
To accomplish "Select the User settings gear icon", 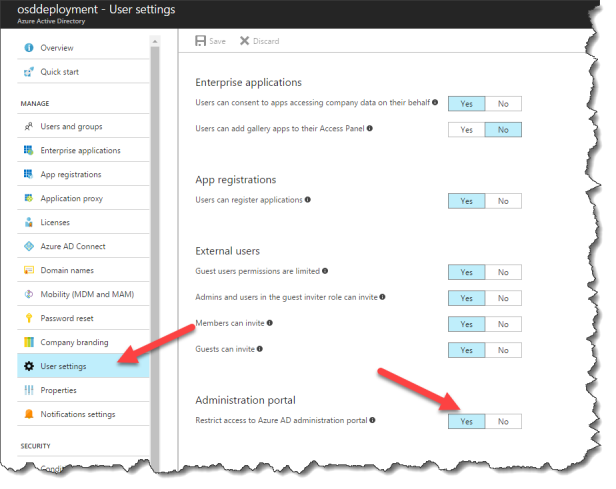I will (29, 366).
